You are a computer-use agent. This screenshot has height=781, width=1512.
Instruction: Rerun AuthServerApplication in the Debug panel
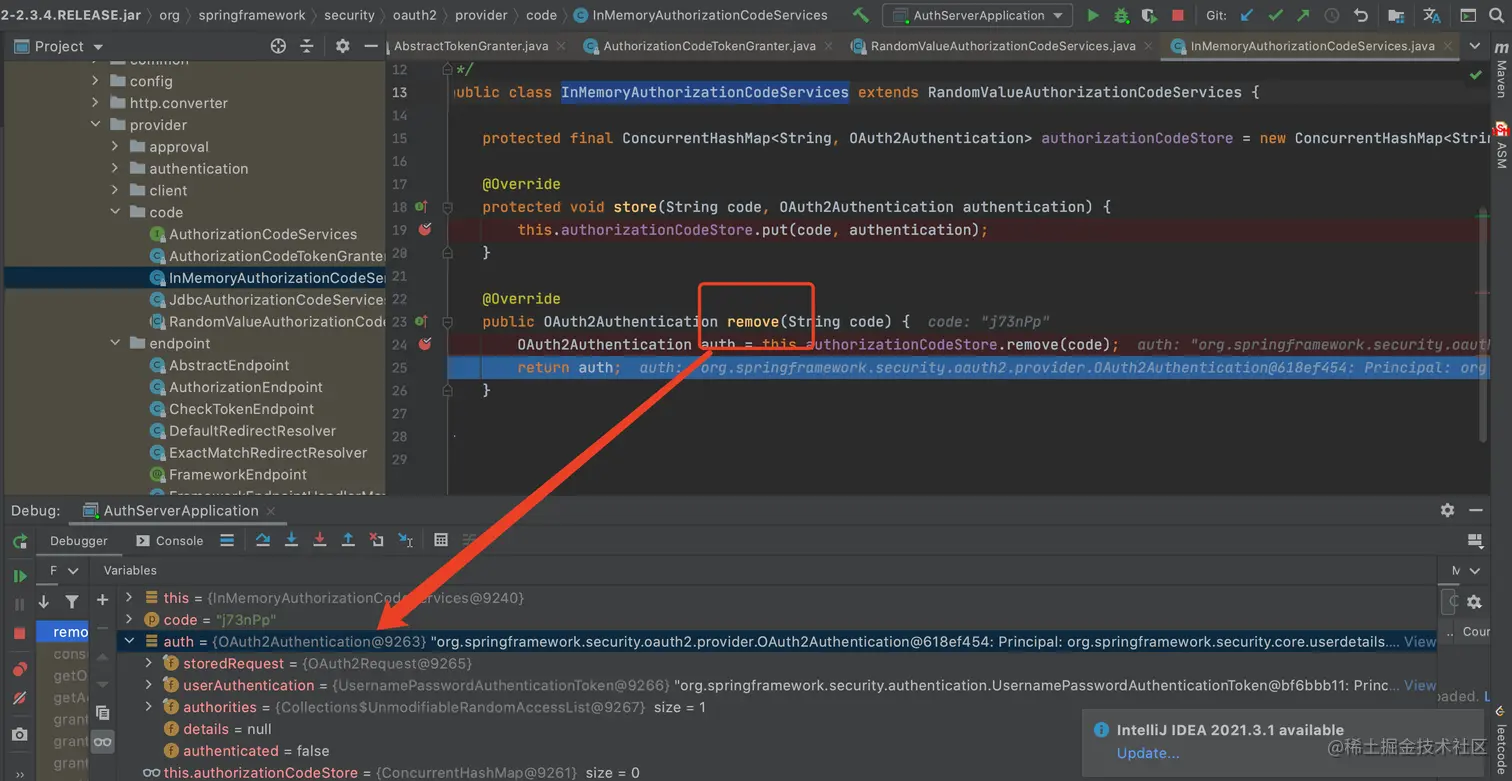[x=20, y=541]
